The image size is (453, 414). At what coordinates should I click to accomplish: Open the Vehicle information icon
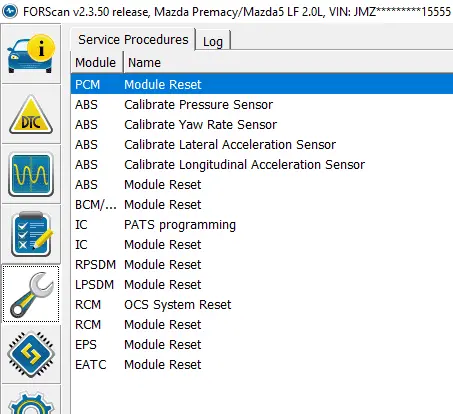tap(31, 54)
